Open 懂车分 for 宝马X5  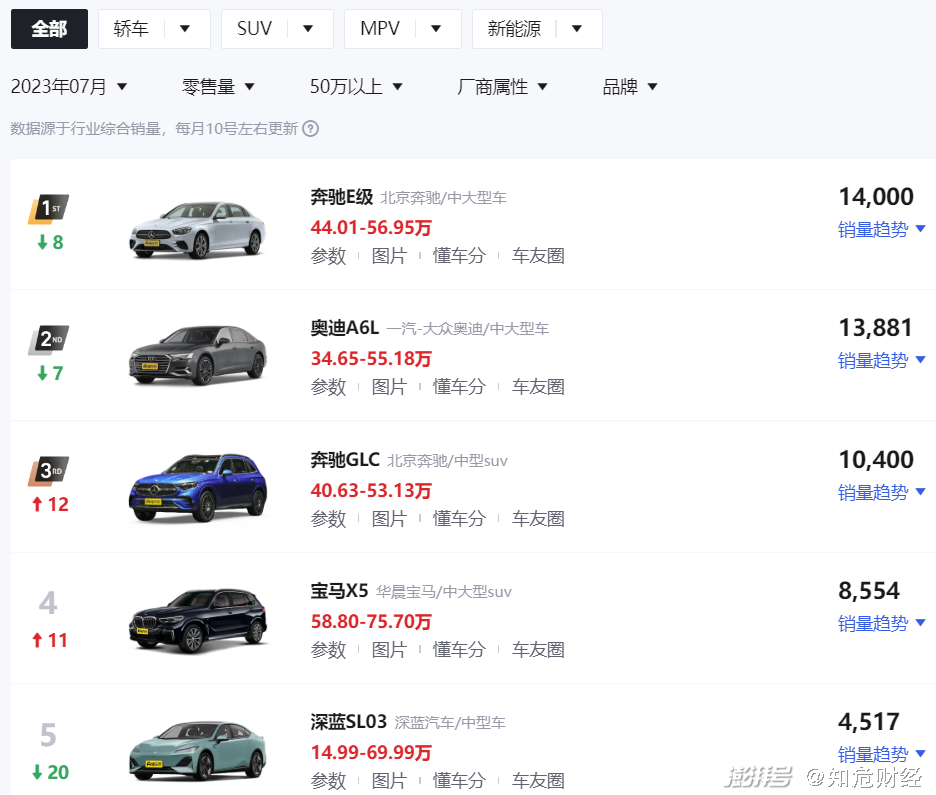pos(459,649)
